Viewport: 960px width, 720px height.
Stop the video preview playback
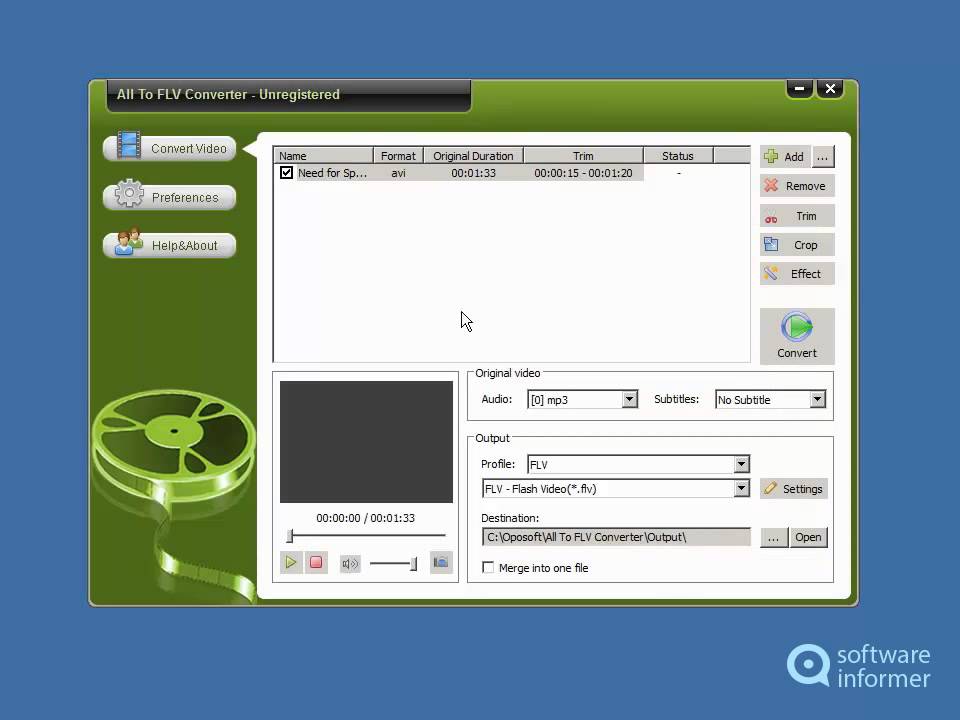316,562
